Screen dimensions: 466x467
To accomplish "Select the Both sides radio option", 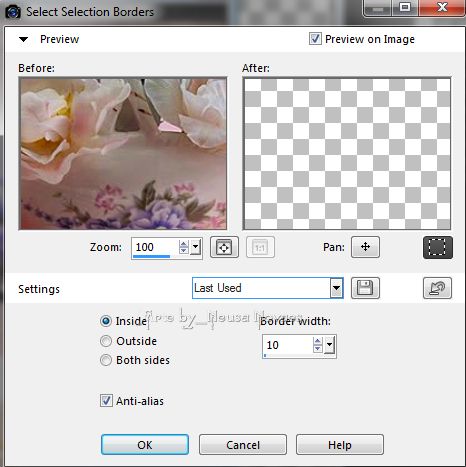I will coord(106,360).
